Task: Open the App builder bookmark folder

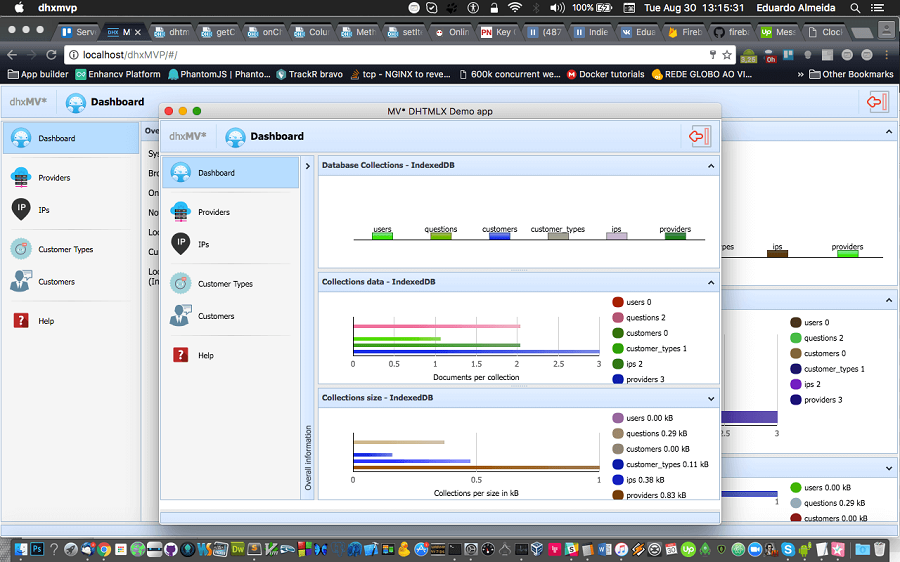Action: tap(37, 74)
